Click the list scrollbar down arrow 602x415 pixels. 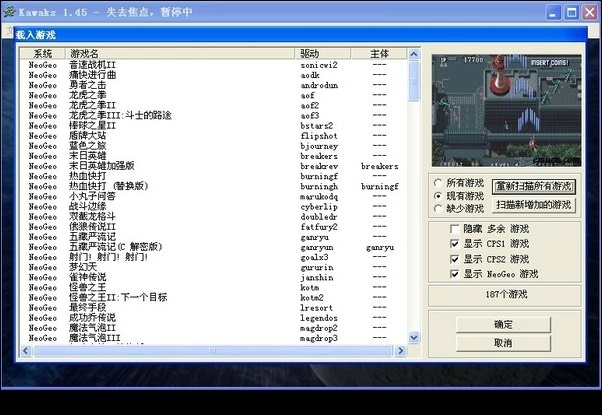coord(413,337)
